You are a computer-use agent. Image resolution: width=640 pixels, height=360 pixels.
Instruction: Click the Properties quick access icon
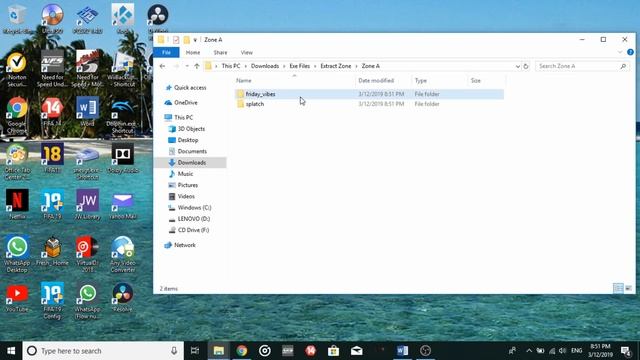(176, 40)
